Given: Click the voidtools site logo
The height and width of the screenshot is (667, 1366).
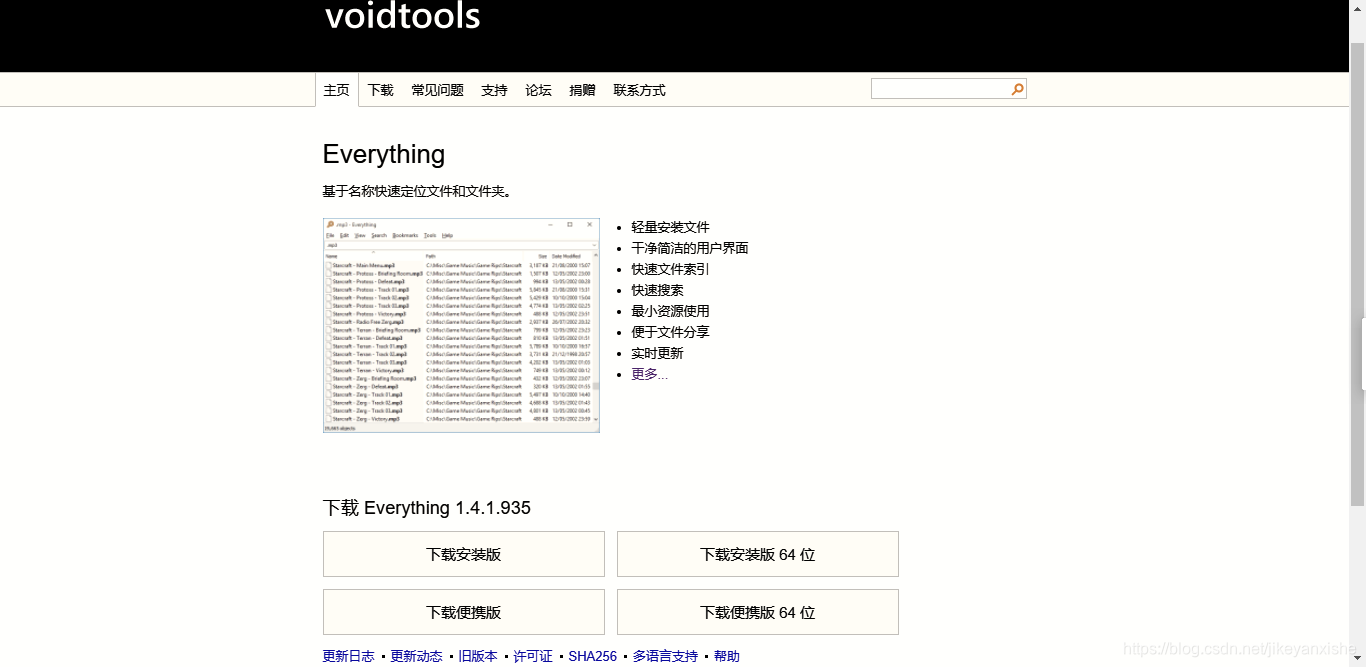Looking at the screenshot, I should click(402, 16).
